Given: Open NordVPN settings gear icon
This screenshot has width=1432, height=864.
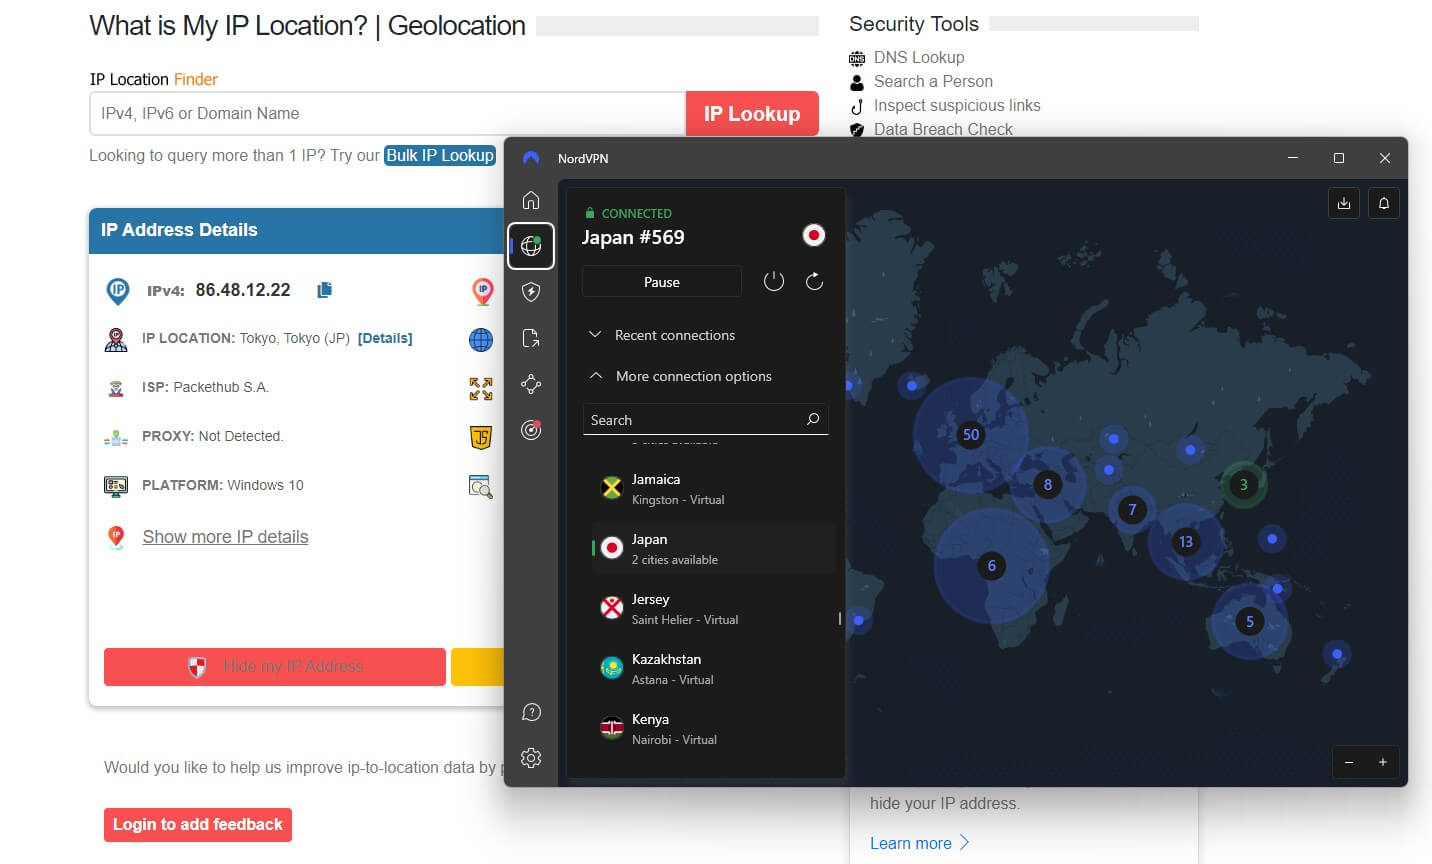Looking at the screenshot, I should point(531,758).
